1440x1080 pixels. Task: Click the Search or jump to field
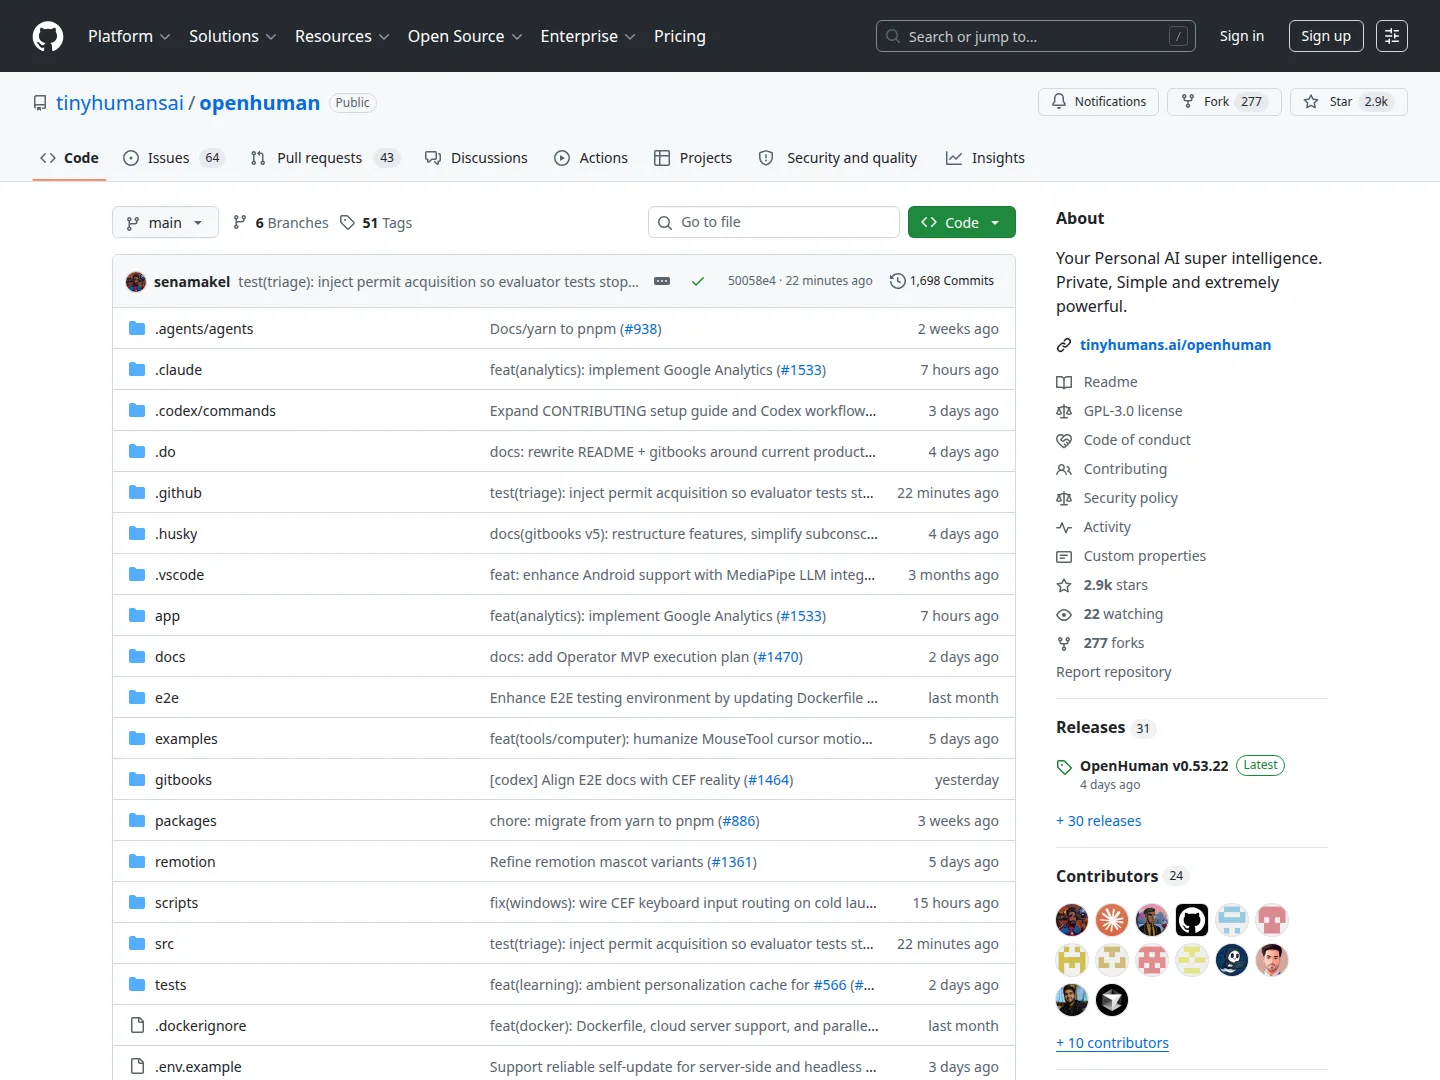click(x=1036, y=36)
